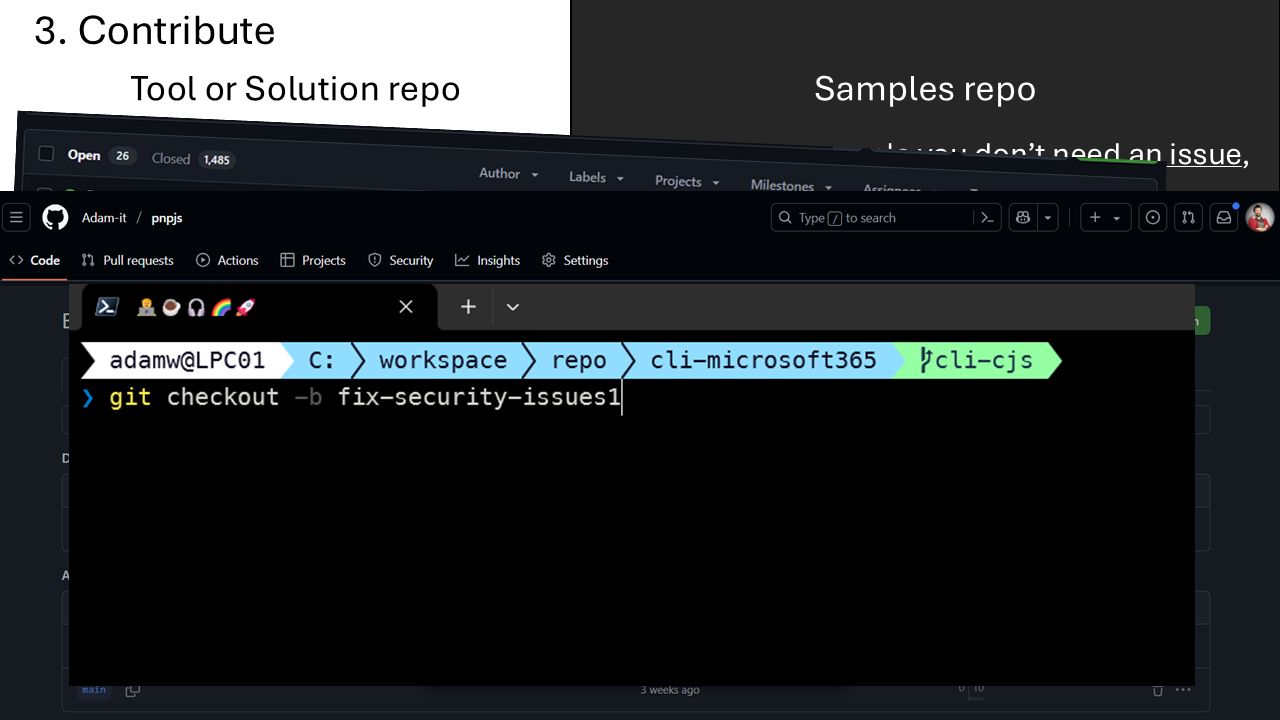Open the Milestones filter dropdown

[791, 186]
